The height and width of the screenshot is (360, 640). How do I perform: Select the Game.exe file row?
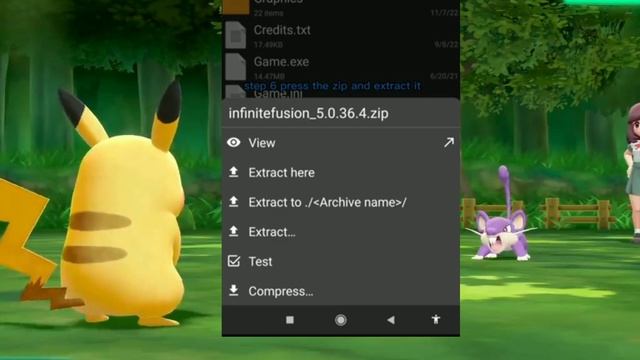[341, 67]
